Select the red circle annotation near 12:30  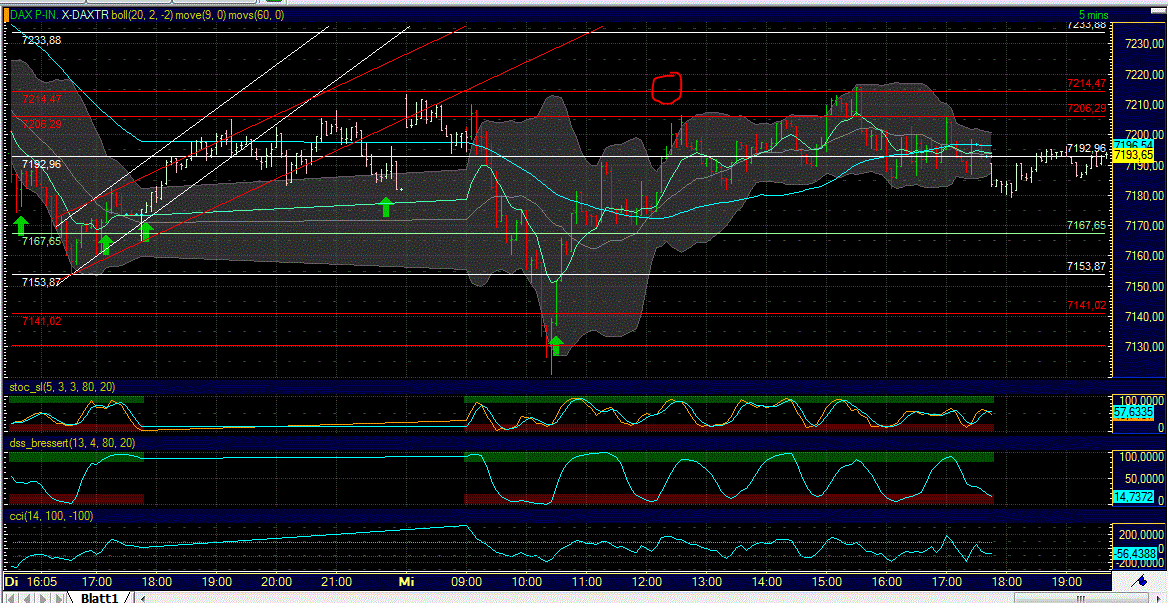tap(668, 87)
